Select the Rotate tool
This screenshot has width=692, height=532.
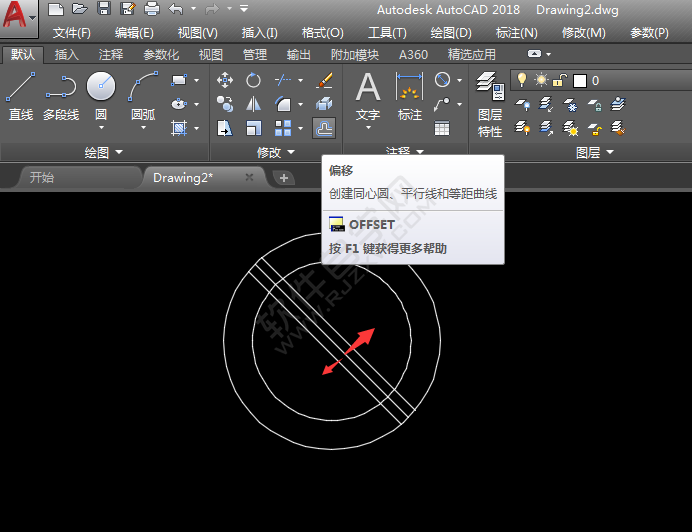(253, 80)
